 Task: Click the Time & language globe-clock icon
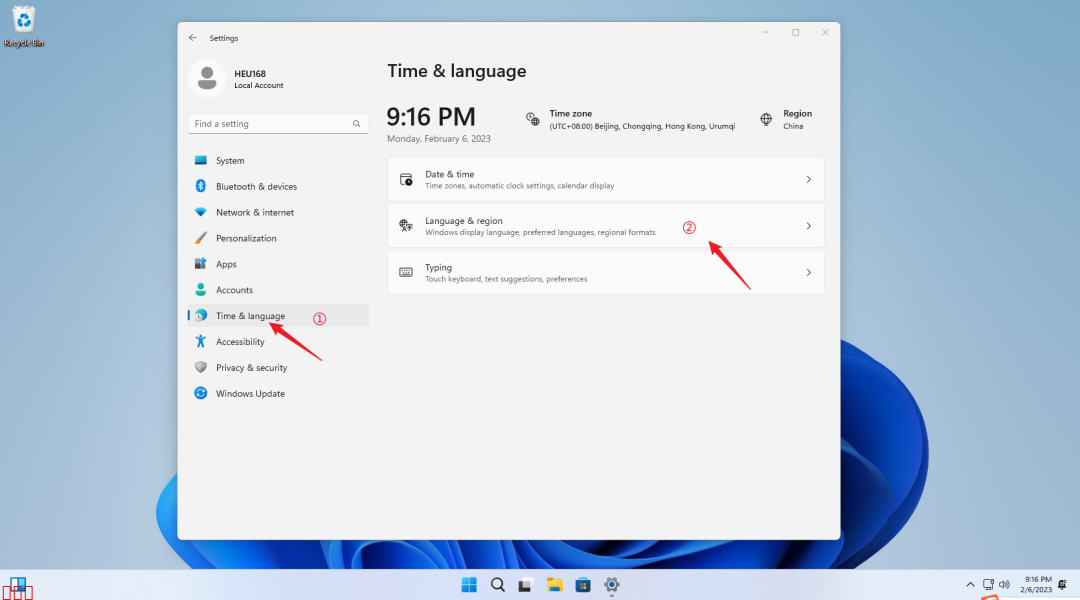tap(200, 315)
